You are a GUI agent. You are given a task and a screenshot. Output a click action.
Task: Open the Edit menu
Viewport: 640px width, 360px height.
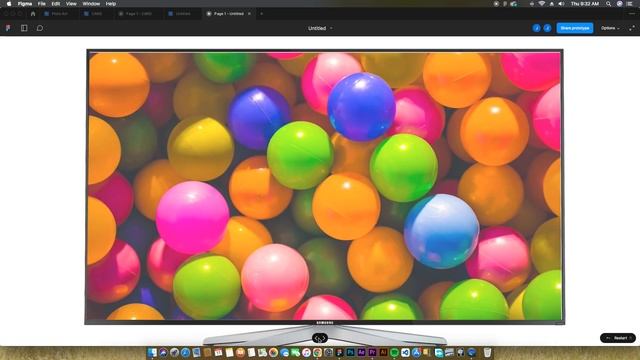click(x=56, y=4)
